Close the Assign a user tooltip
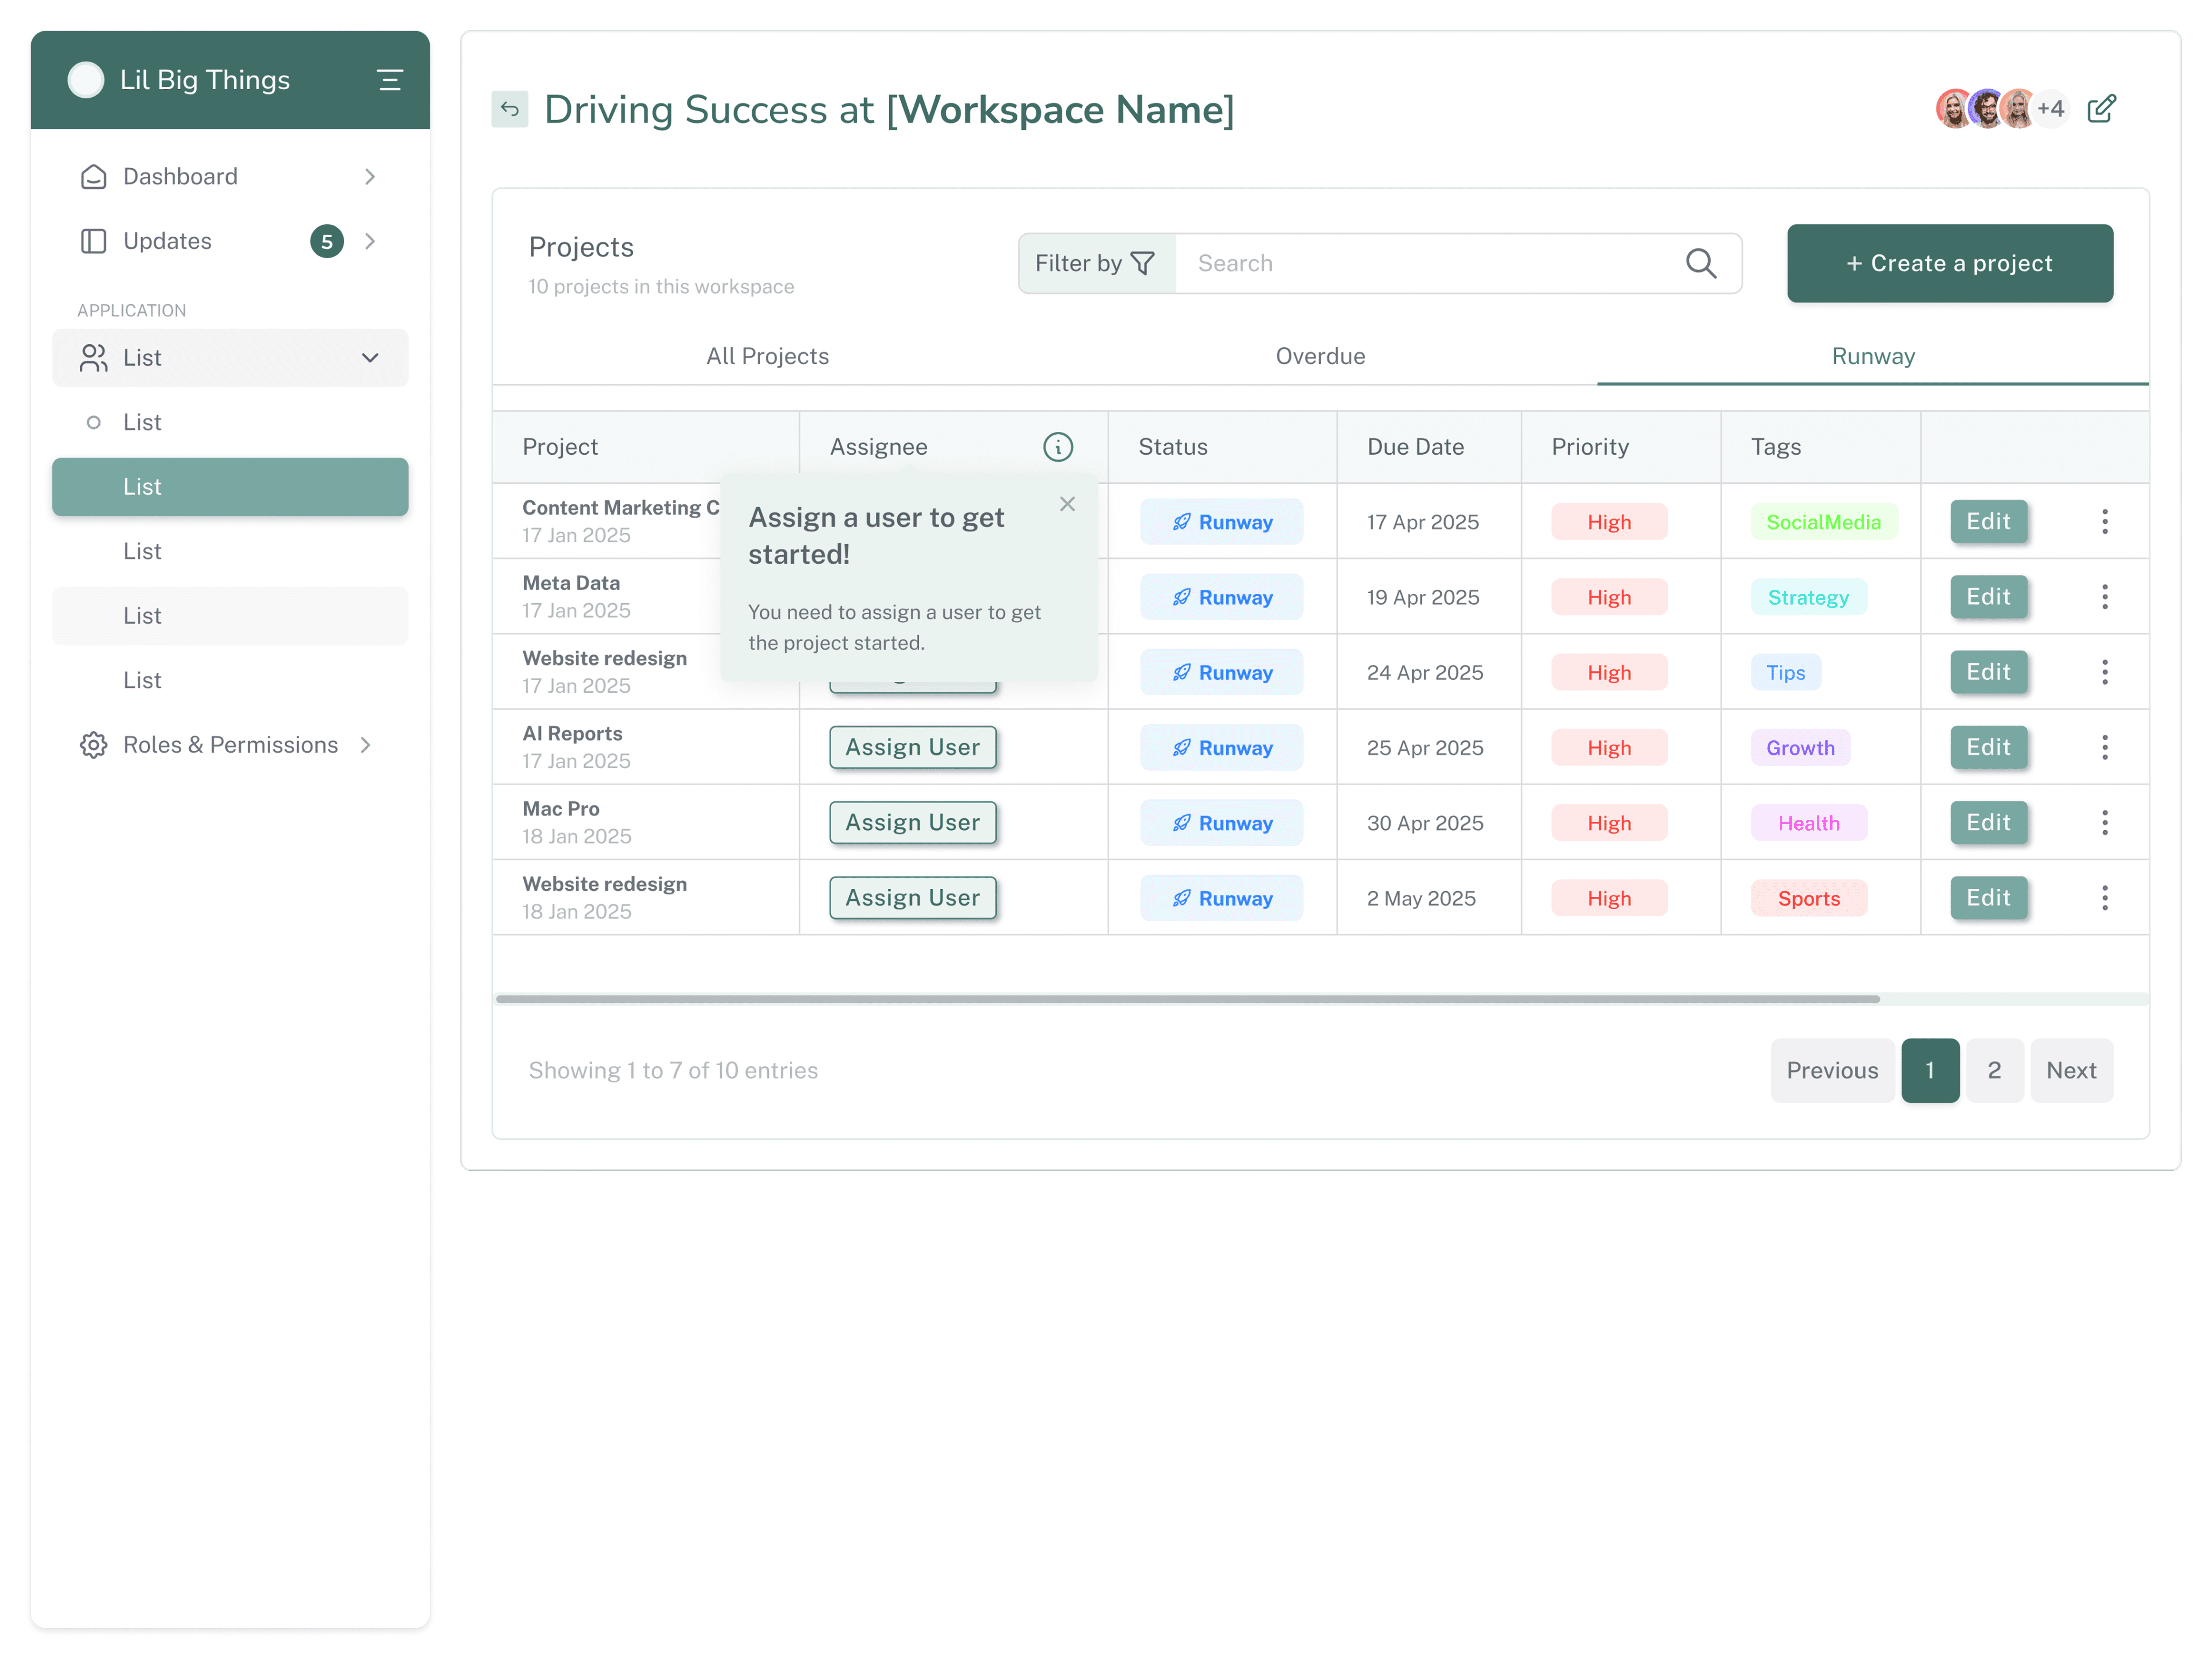This screenshot has height=1659, width=2212. (1067, 504)
